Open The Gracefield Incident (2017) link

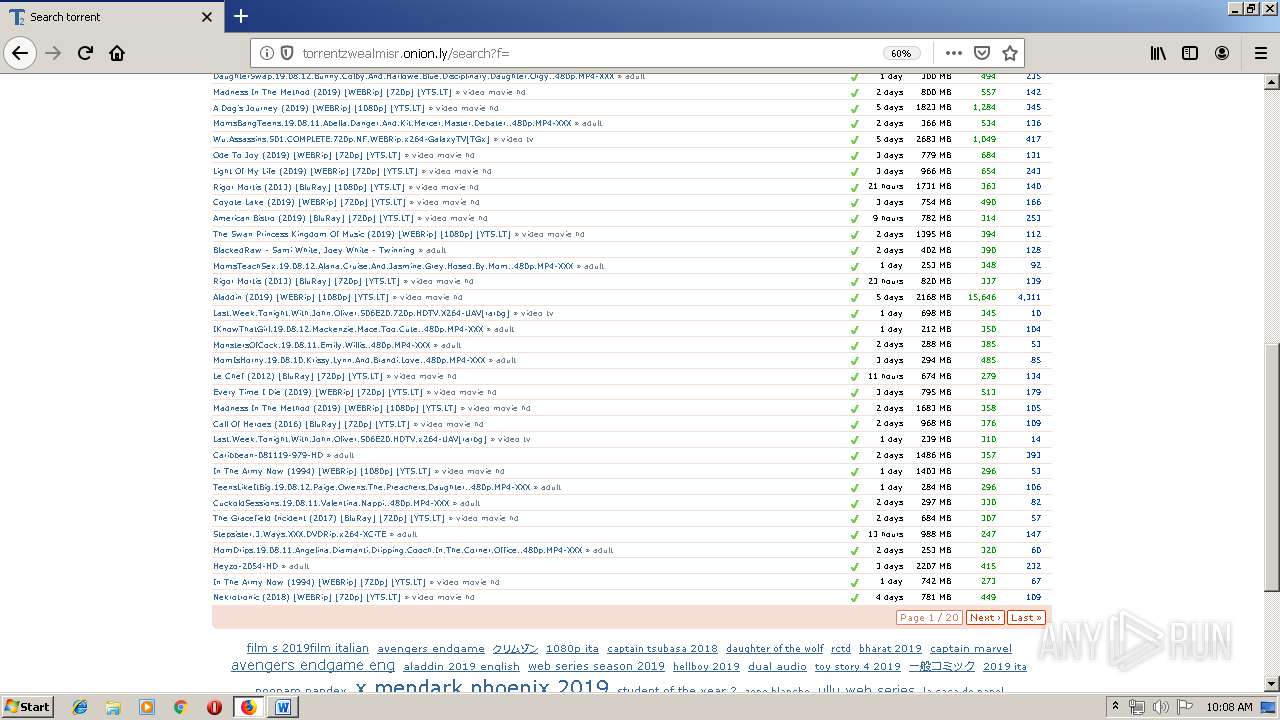pos(329,518)
